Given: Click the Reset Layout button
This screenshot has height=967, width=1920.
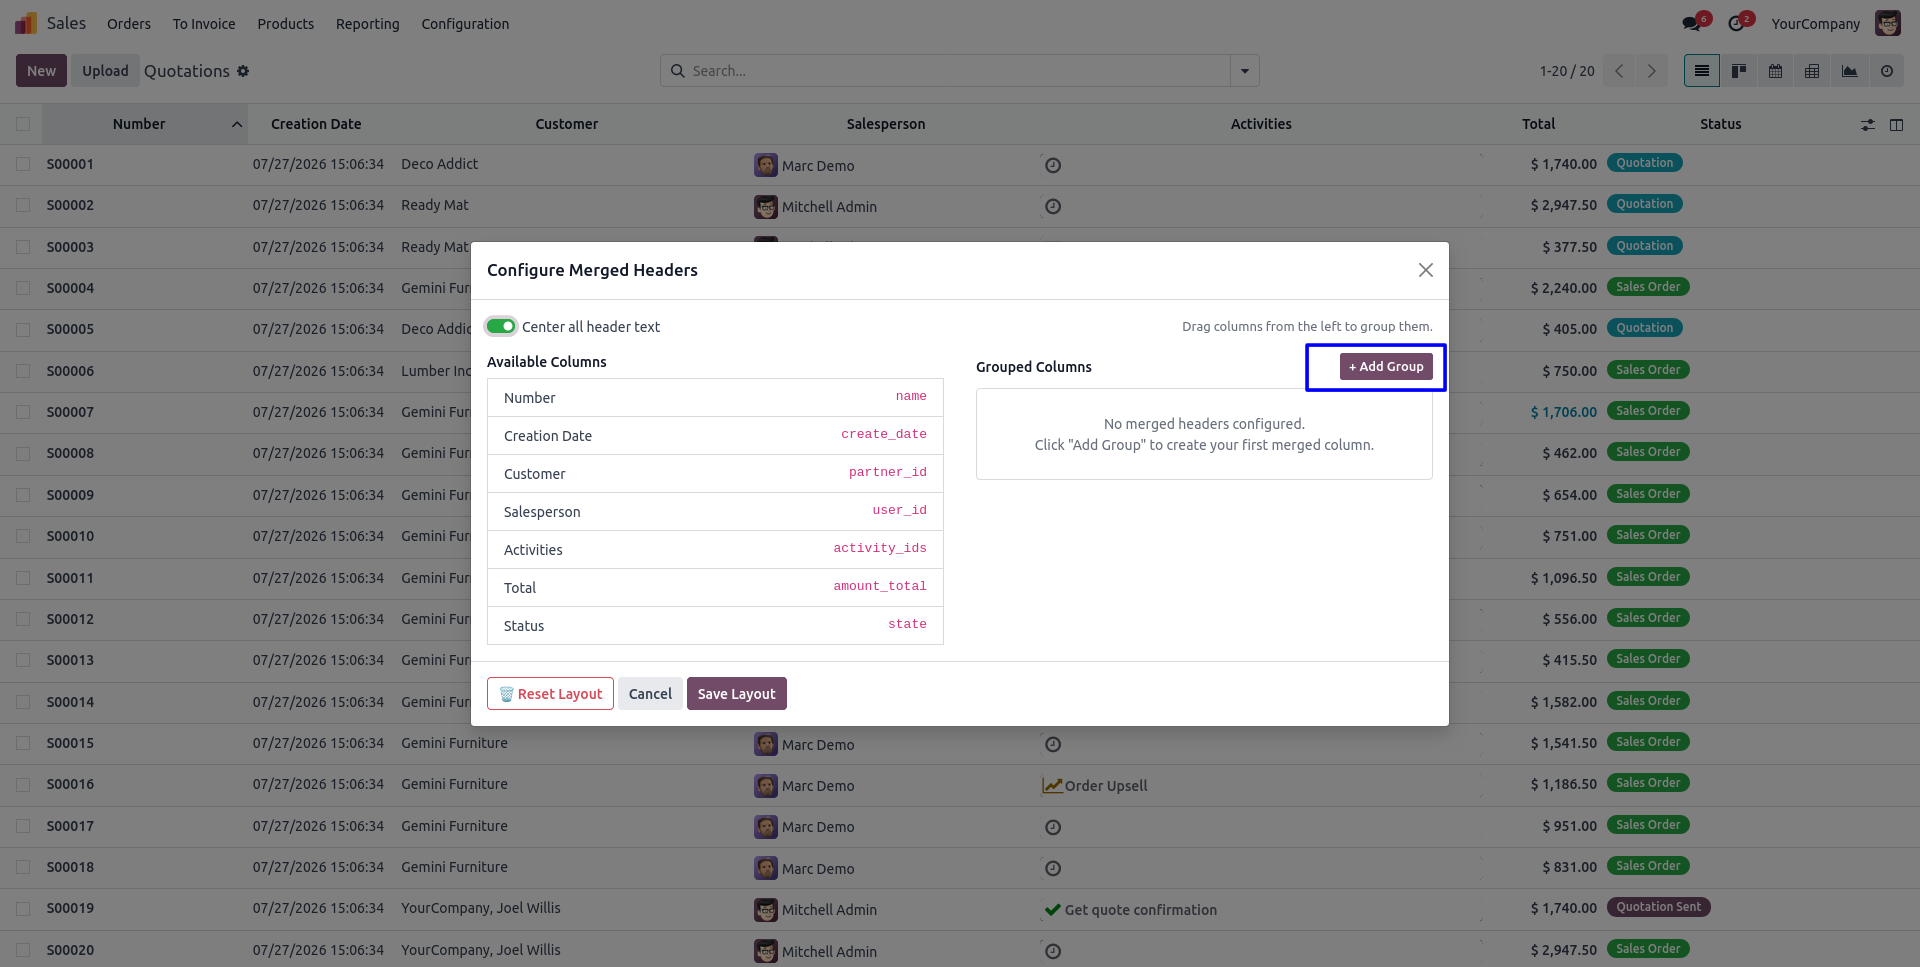Looking at the screenshot, I should [550, 694].
